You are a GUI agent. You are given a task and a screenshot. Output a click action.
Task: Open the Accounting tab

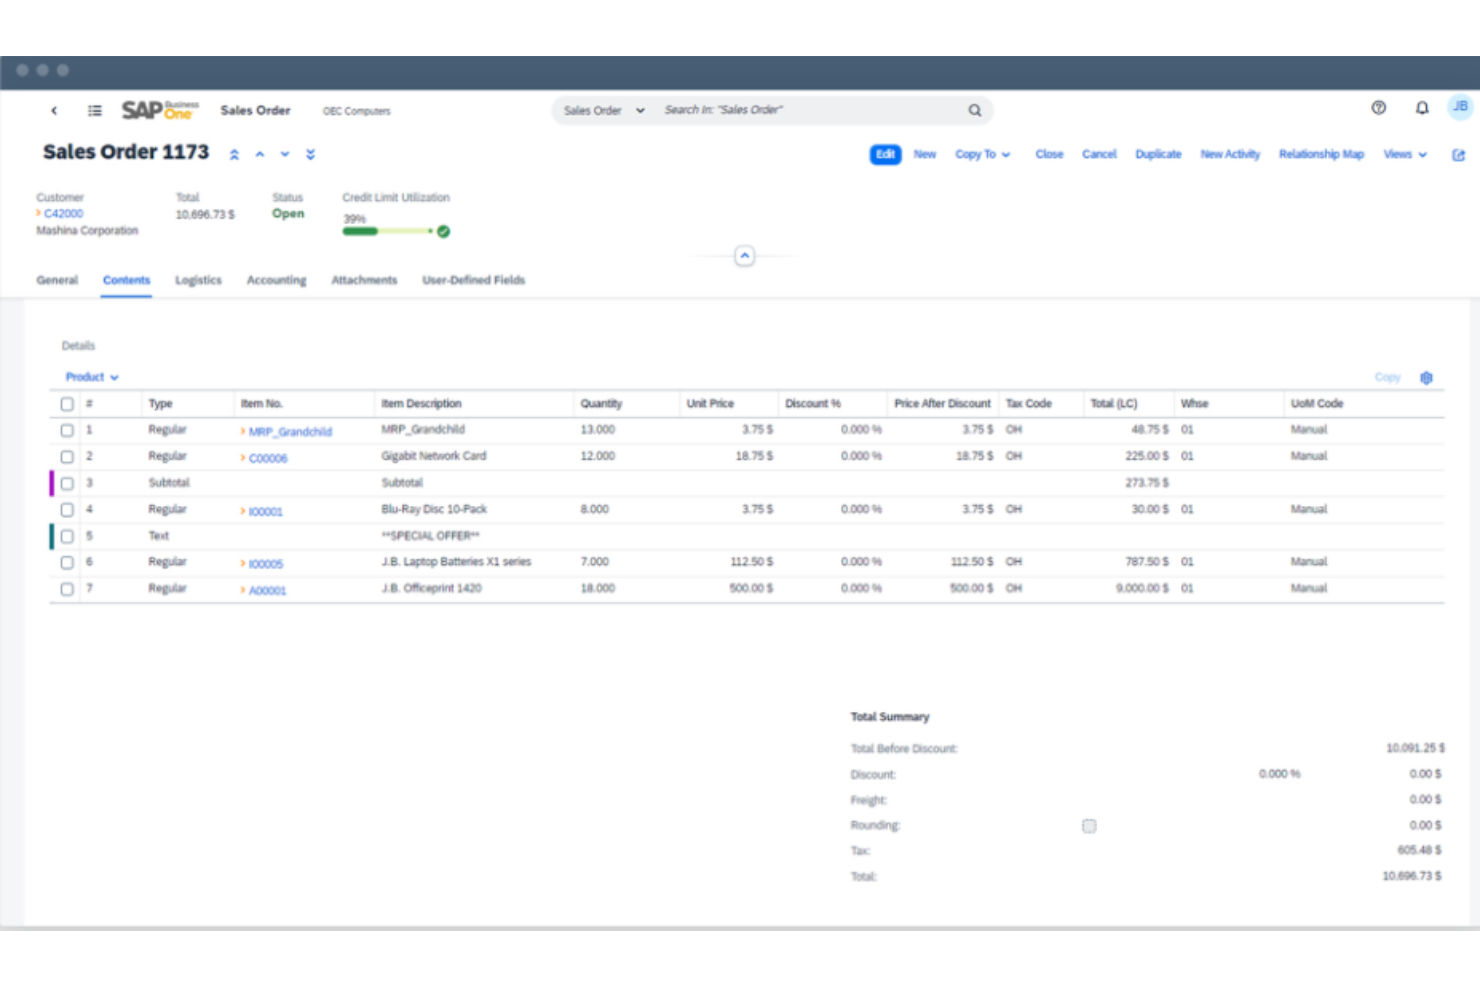click(276, 280)
